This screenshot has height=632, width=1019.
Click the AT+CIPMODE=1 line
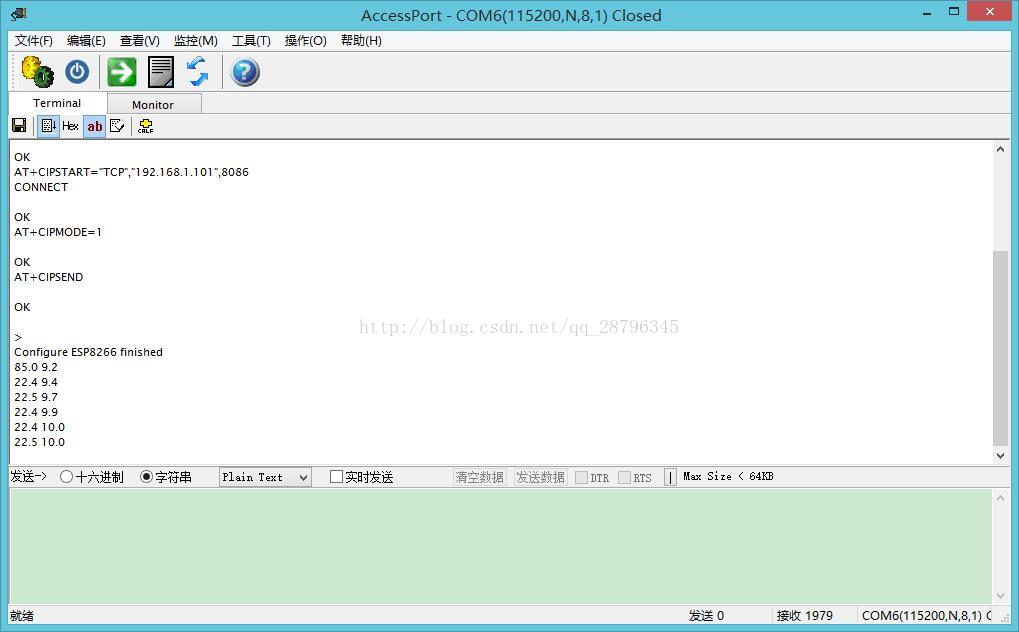[58, 232]
